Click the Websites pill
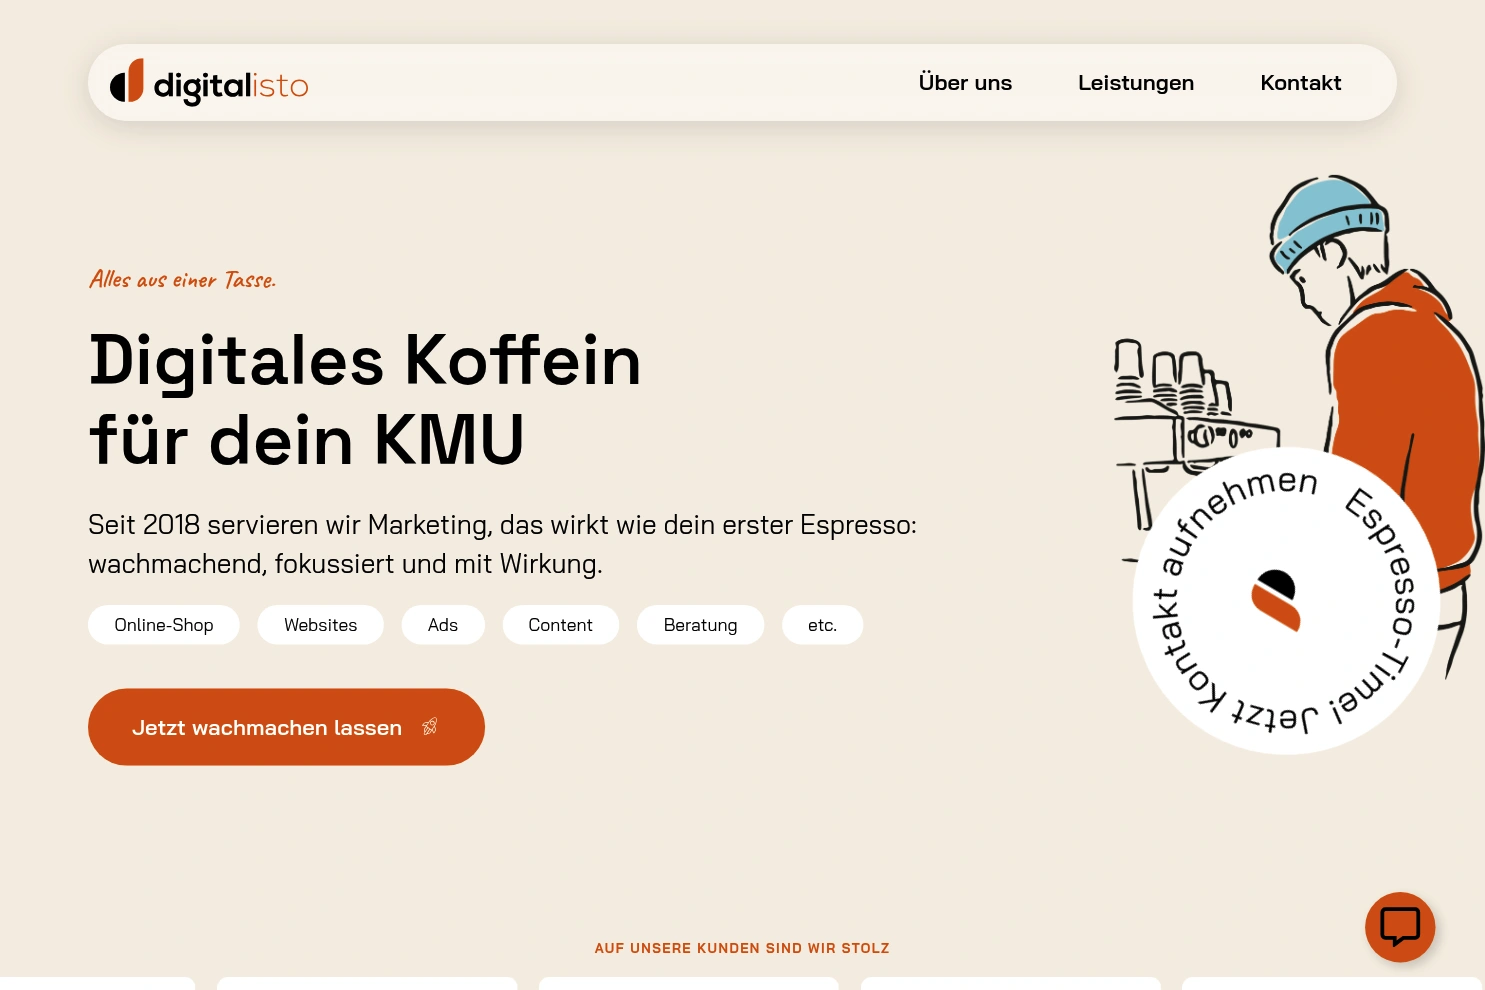The image size is (1485, 990). tap(320, 624)
